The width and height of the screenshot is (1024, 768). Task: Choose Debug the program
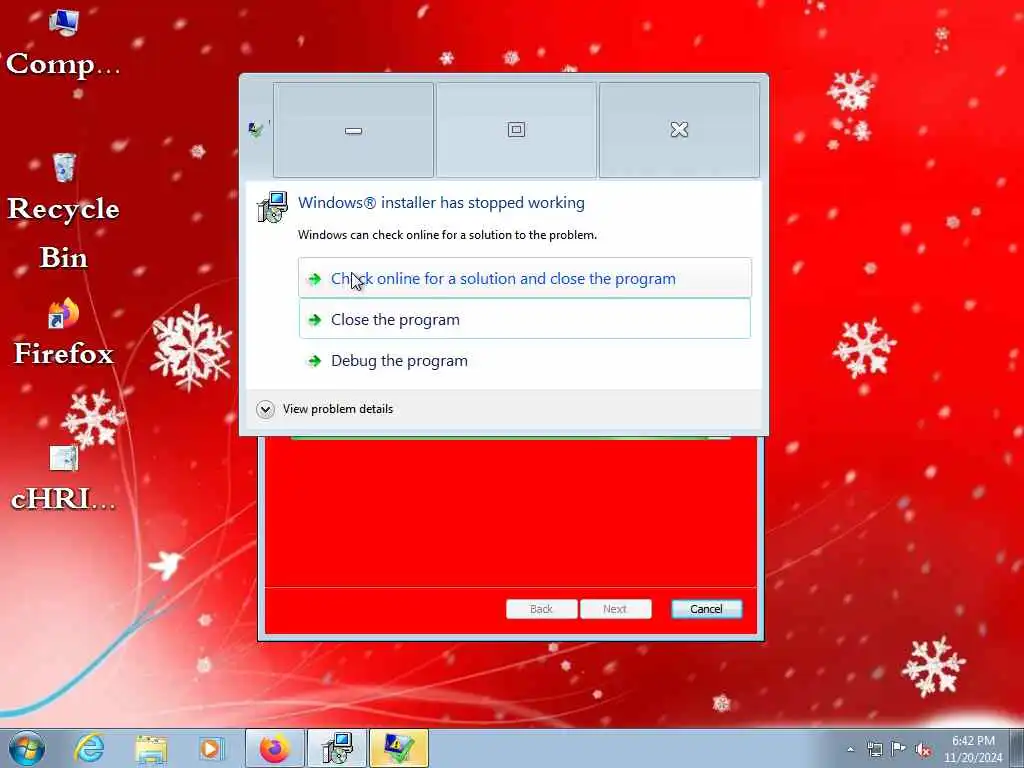tap(525, 360)
